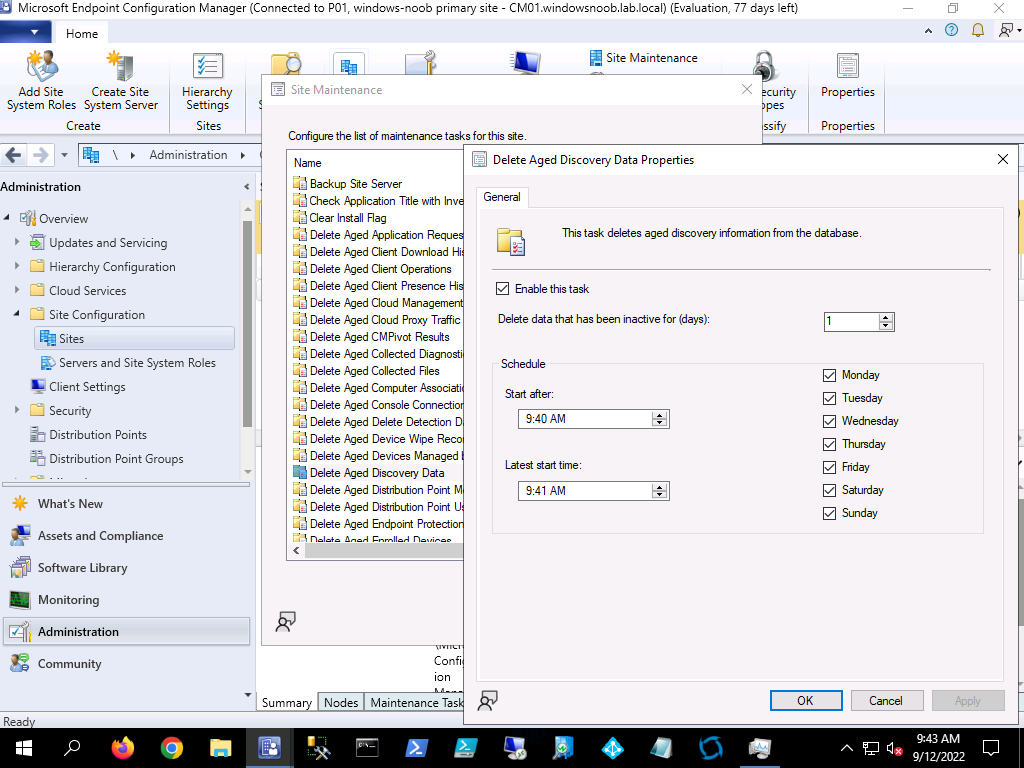Open File Explorer from the taskbar
This screenshot has width=1024, height=768.
pos(221,748)
